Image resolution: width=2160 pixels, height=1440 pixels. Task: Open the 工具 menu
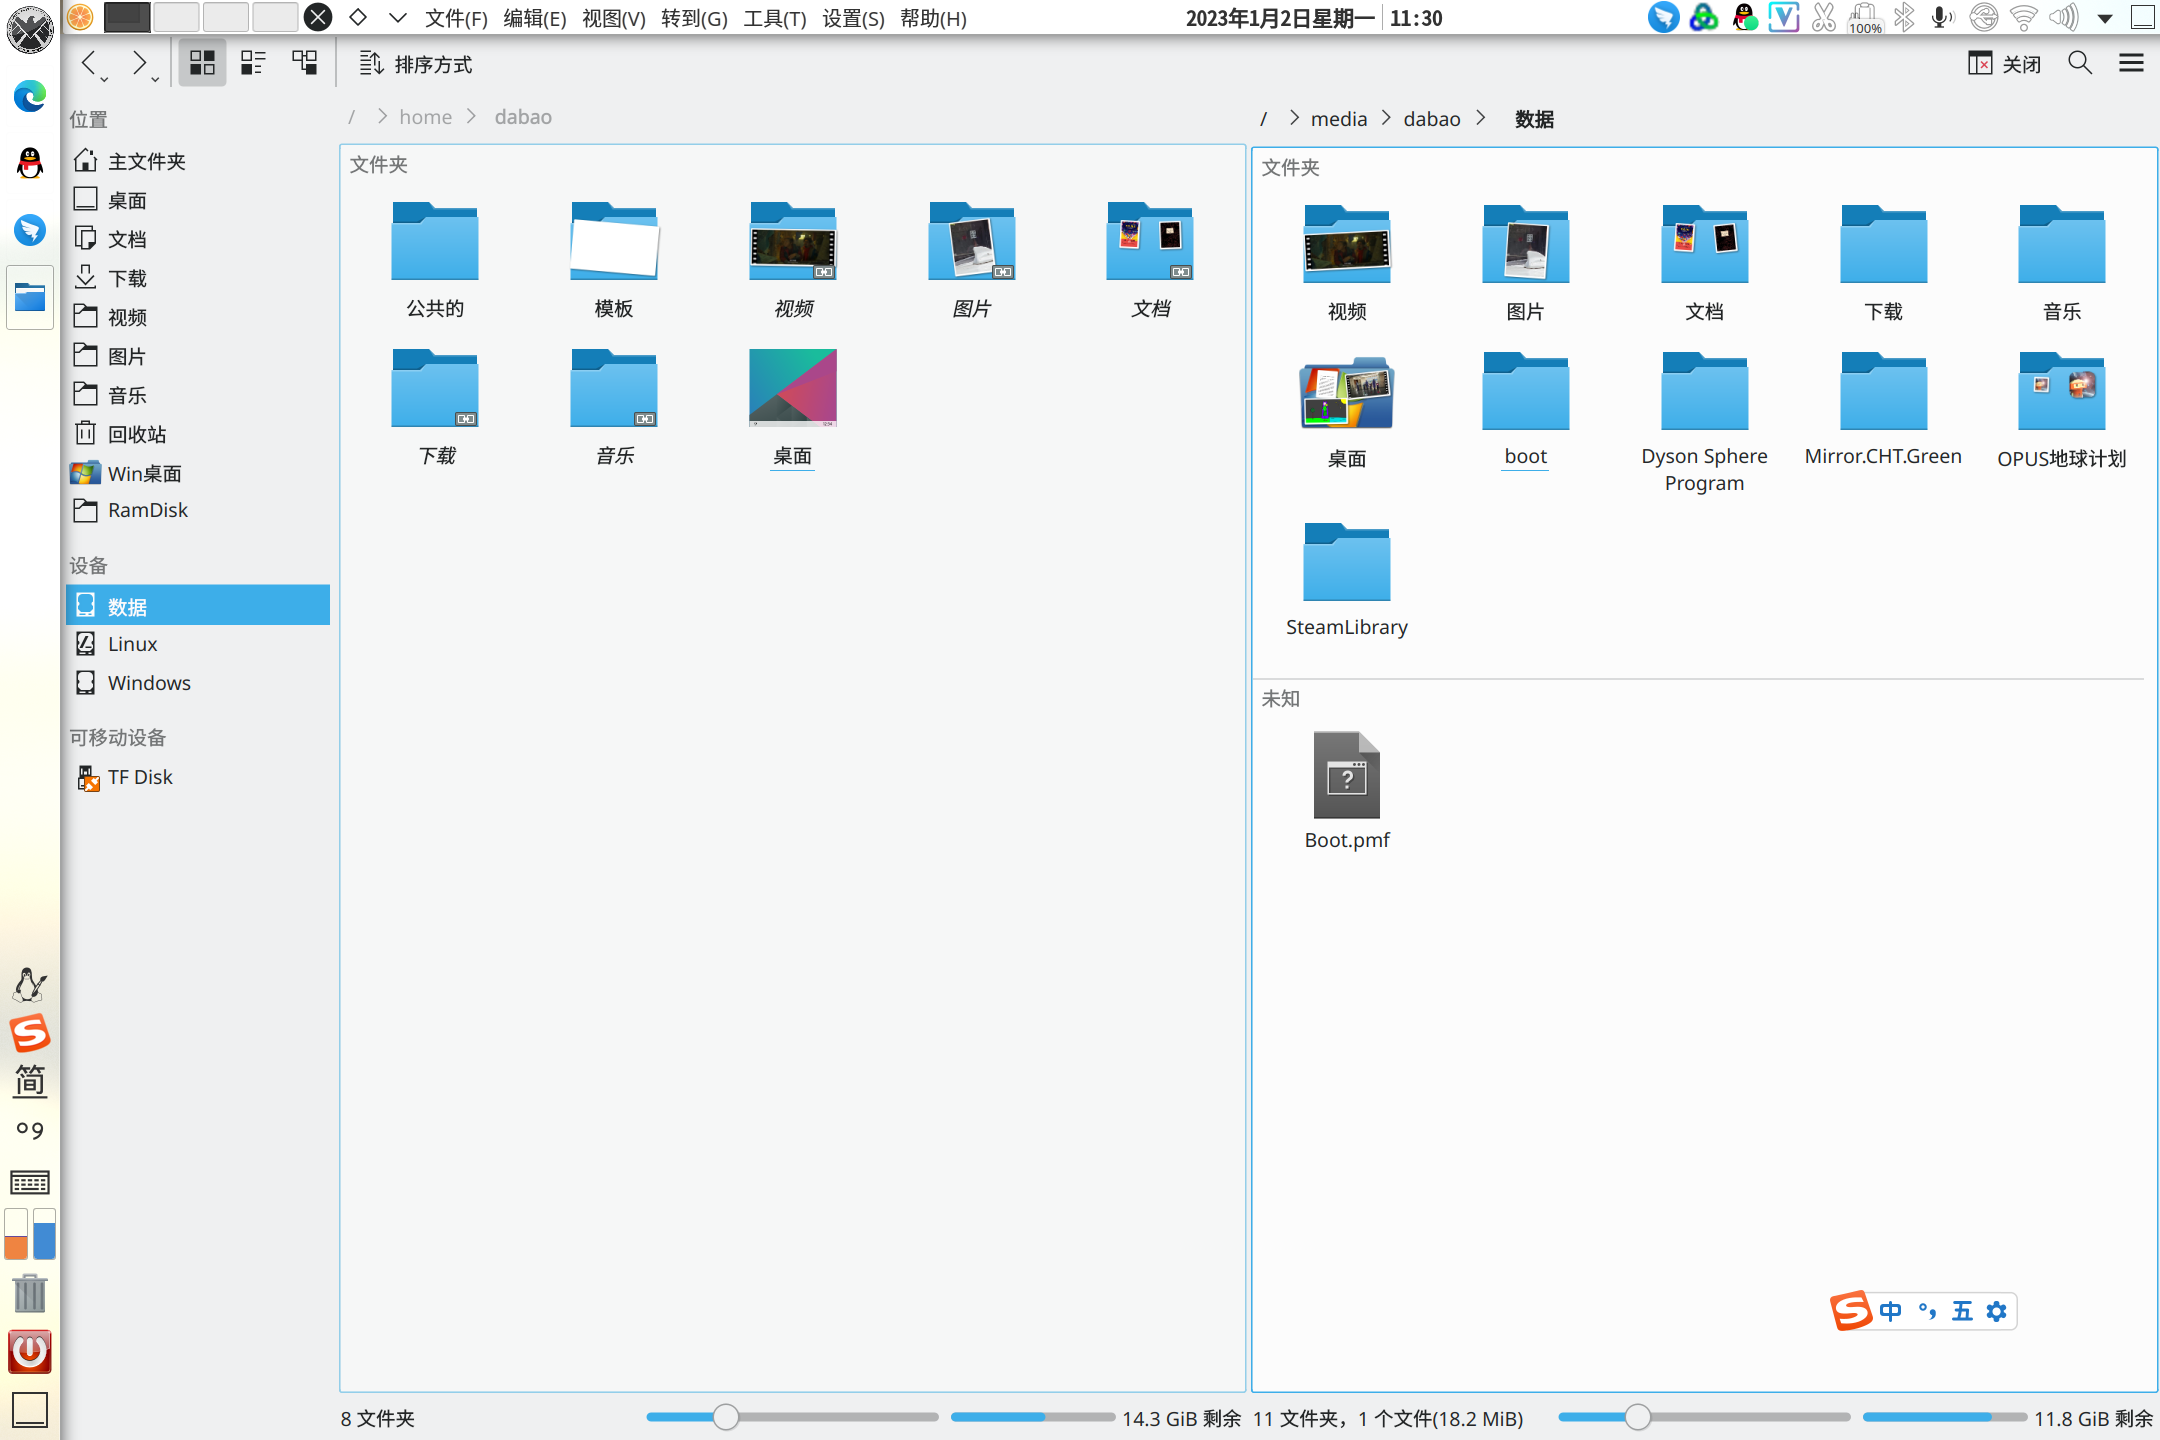pyautogui.click(x=775, y=18)
